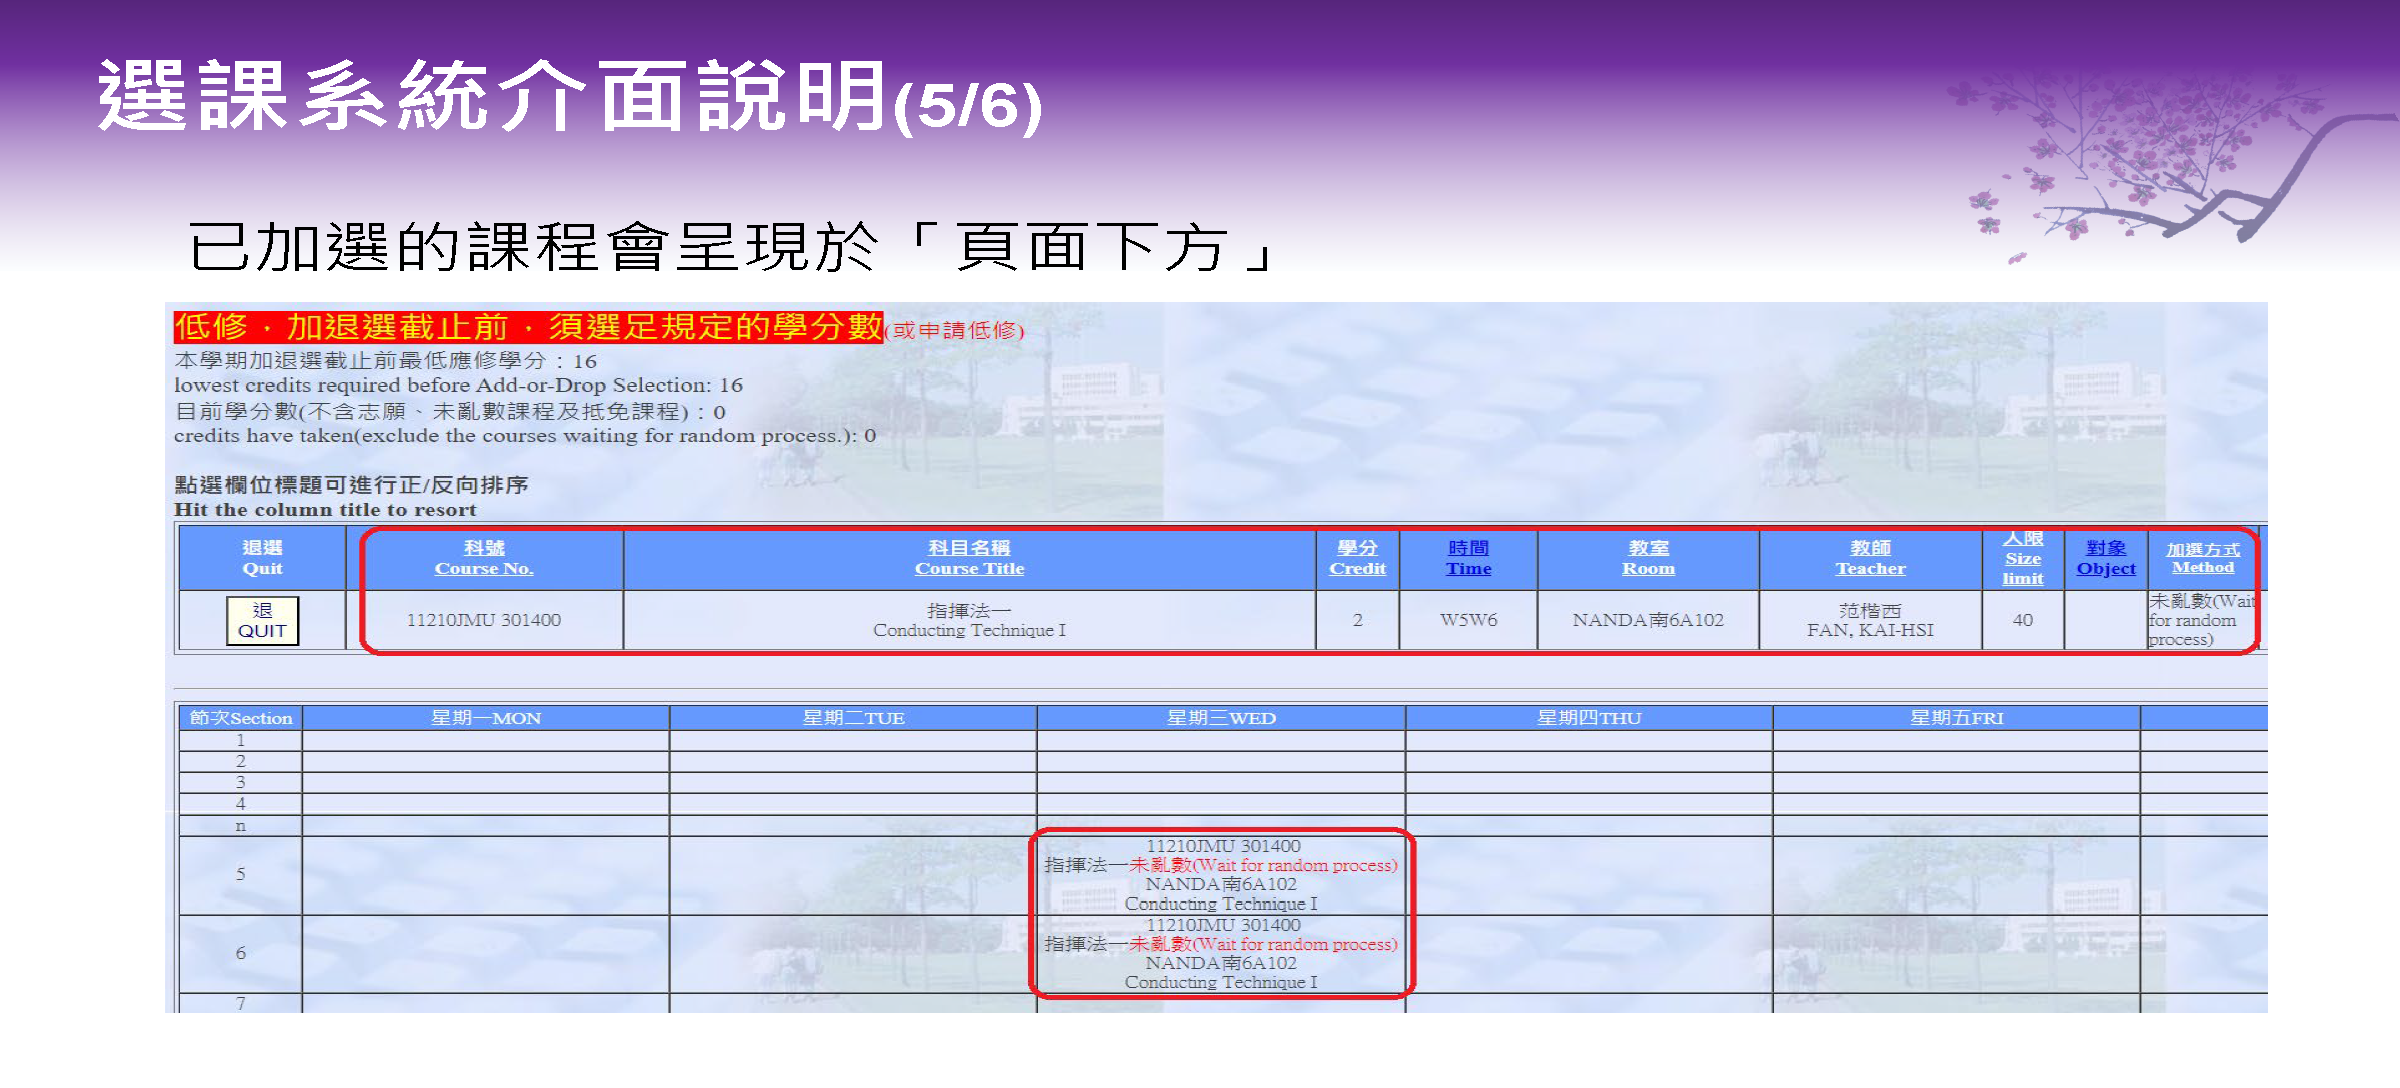Select the credit value 2 cell
Screen dimensions: 2400x1088
click(1357, 620)
